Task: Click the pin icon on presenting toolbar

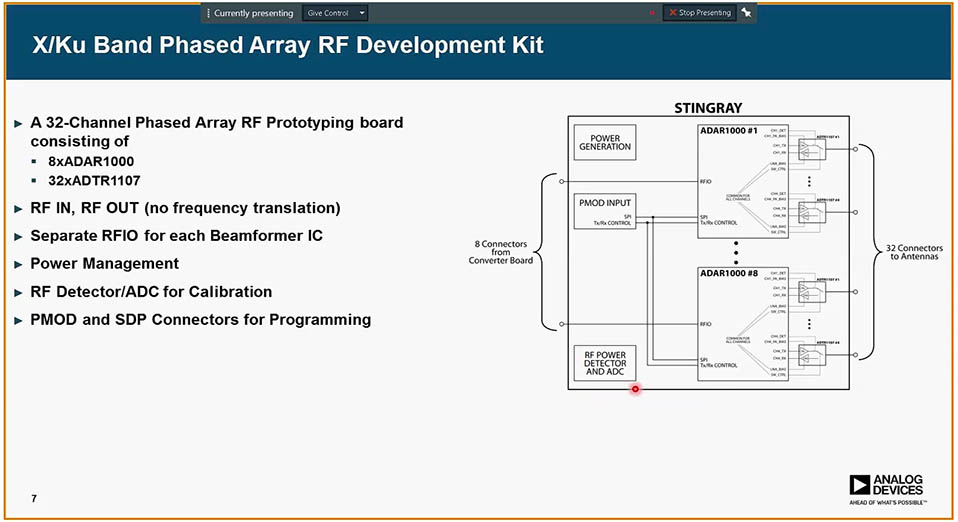Action: [x=747, y=13]
